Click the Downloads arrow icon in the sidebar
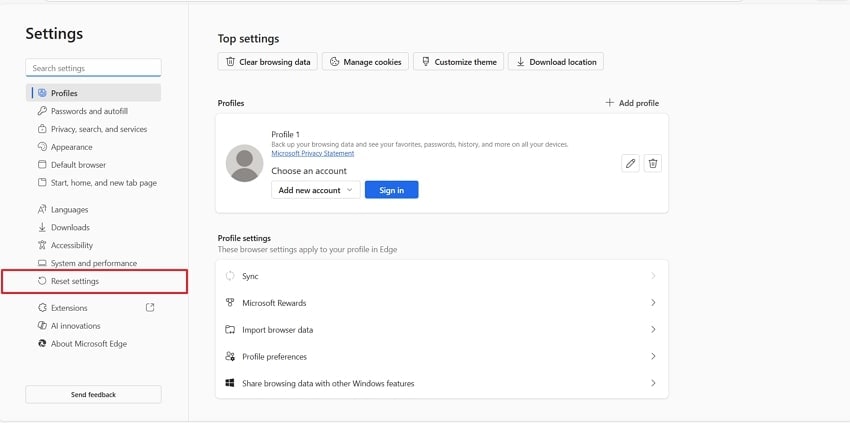The image size is (850, 423). 42,227
